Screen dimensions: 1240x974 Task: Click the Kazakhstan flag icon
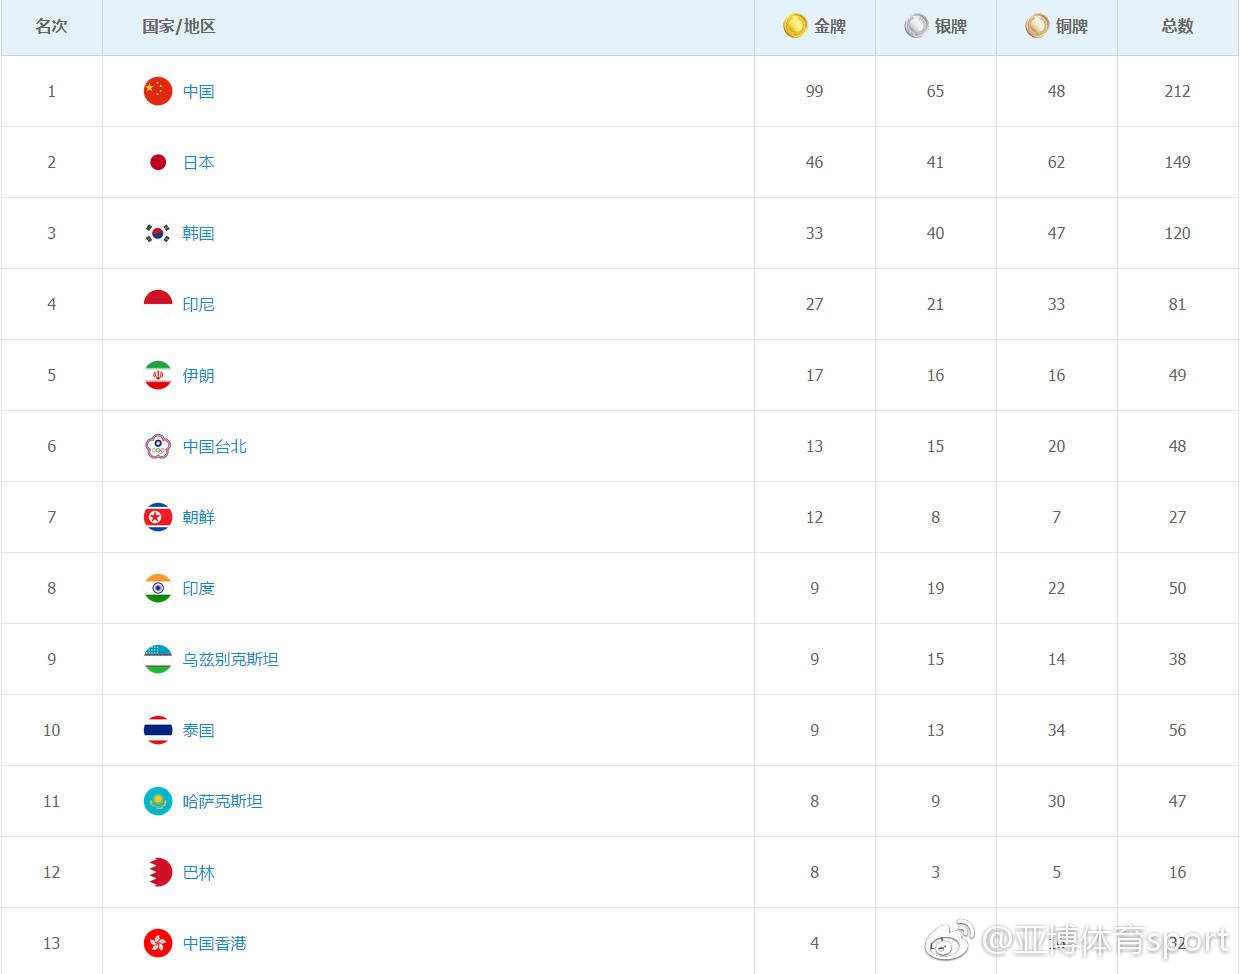[x=158, y=801]
